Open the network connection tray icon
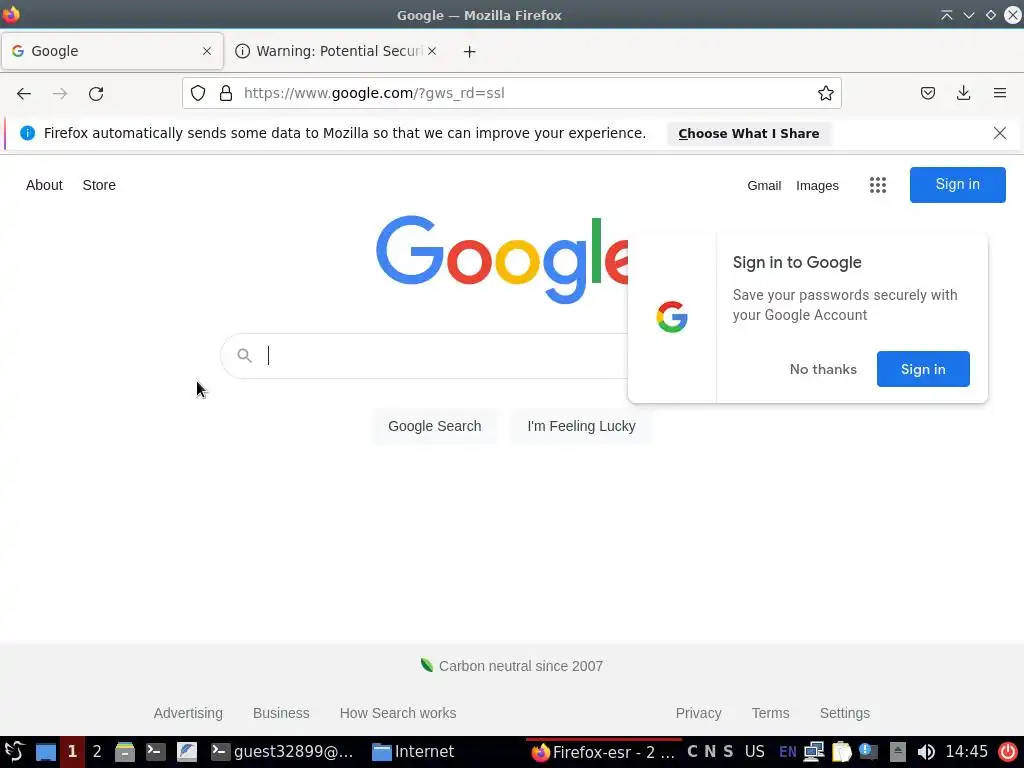This screenshot has width=1024, height=768. pos(814,752)
